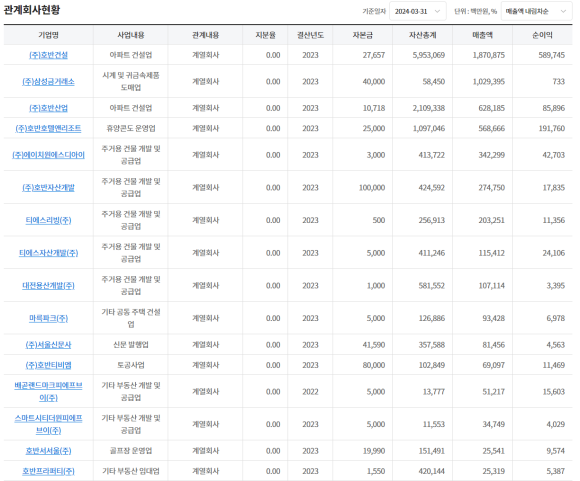Follow the 마륵파크(주) link
Viewport: 580px width, 481px height.
click(x=48, y=318)
